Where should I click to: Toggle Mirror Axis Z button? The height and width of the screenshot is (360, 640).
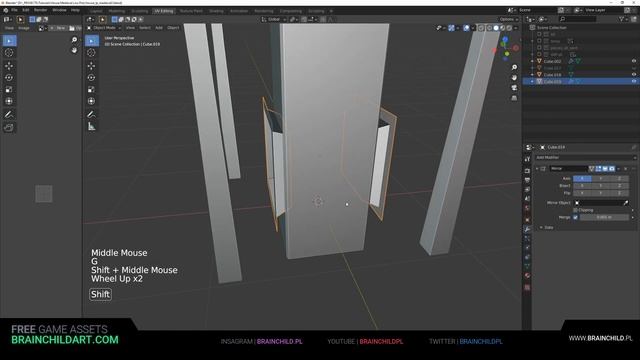pyautogui.click(x=620, y=179)
